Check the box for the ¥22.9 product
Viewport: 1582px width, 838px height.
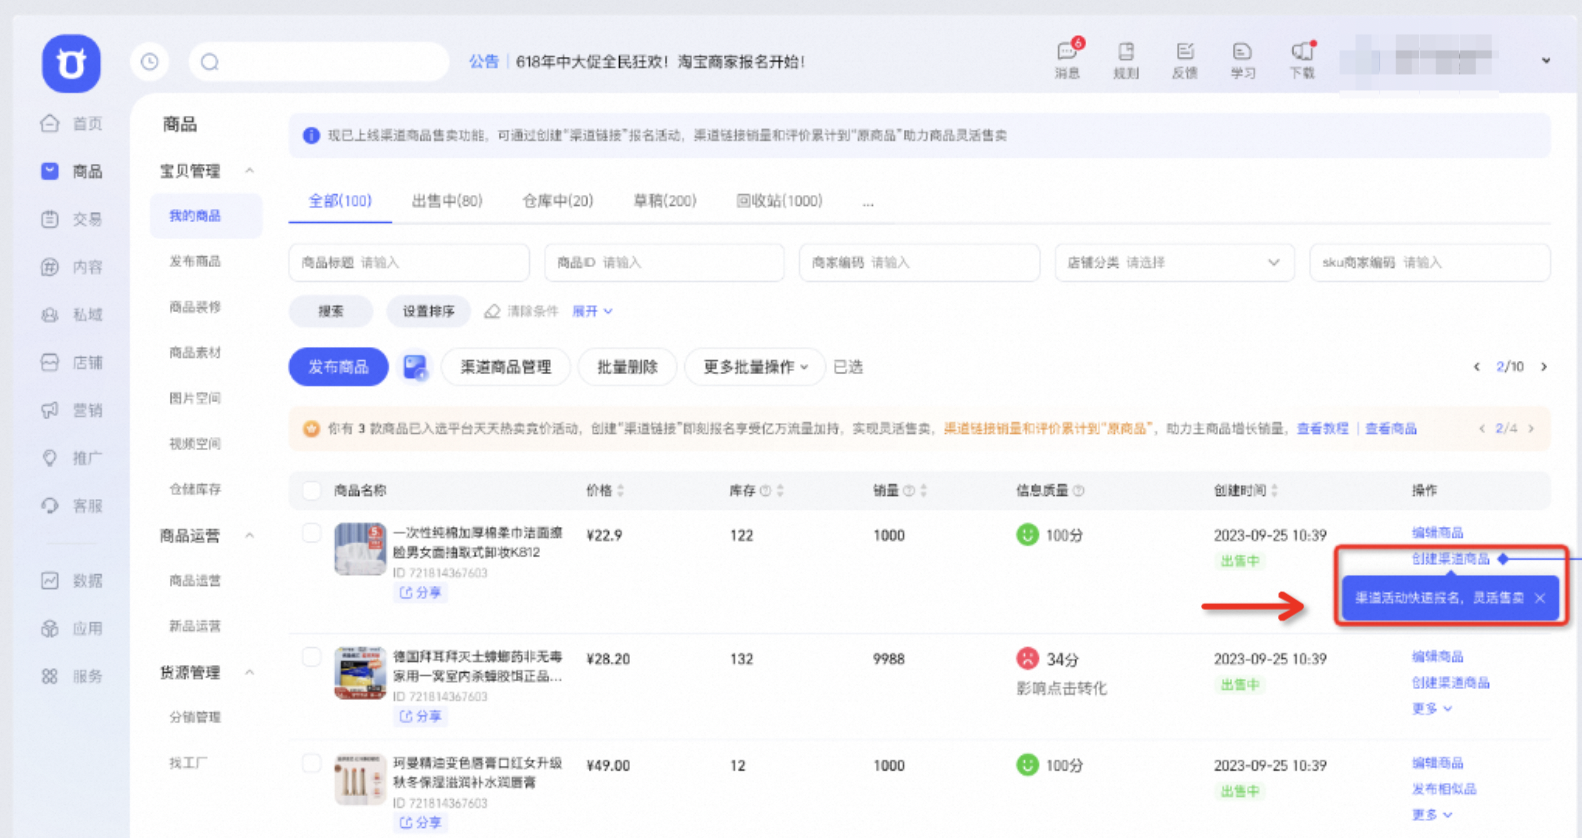click(312, 533)
